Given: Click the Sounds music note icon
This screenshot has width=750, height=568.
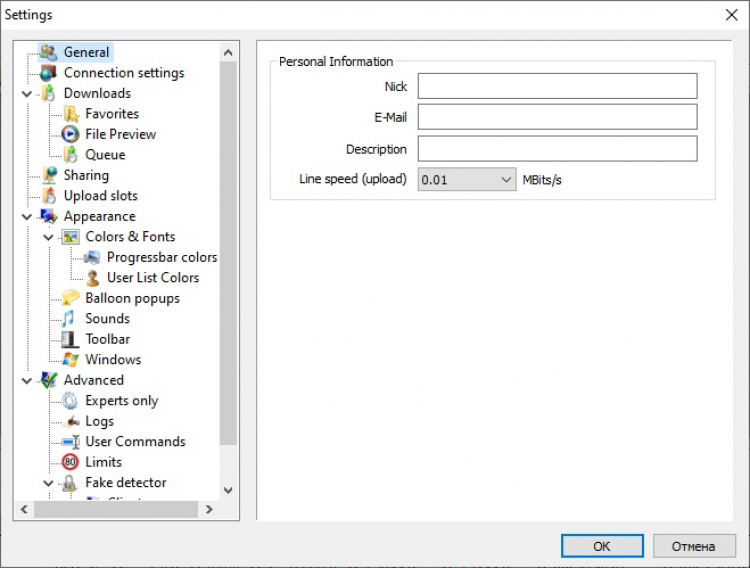Looking at the screenshot, I should [68, 319].
